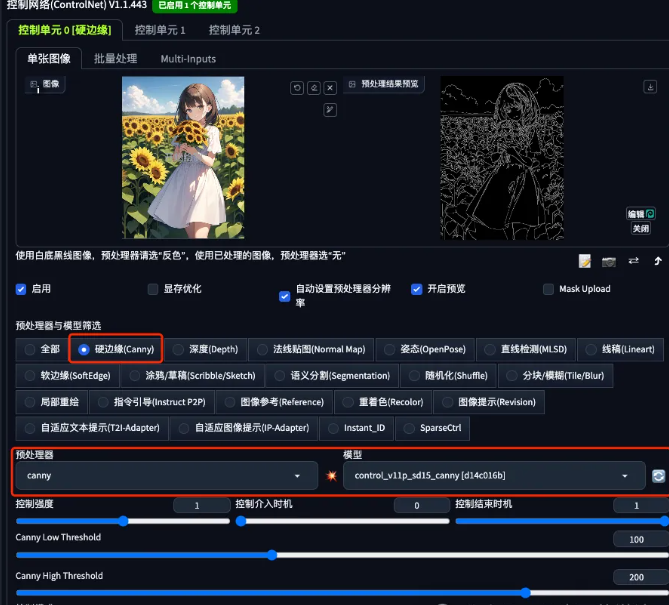Screen dimensions: 669x605
Task: Switch to 控制单元 1 tab
Action: (x=160, y=30)
